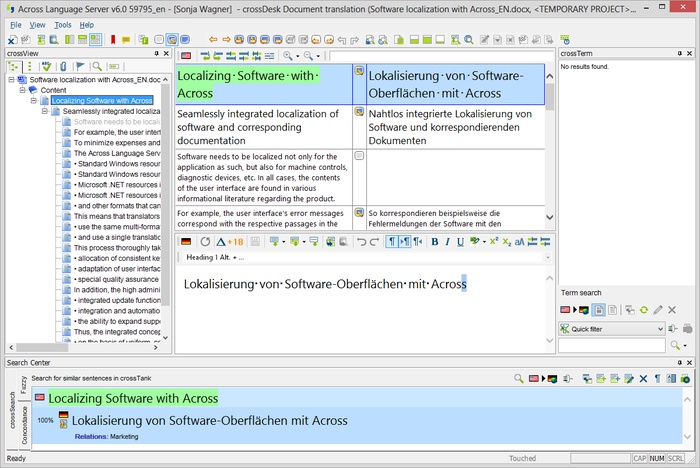Click the flag filter icon in crossView
Screen dimensions: 700x468
tap(80, 67)
